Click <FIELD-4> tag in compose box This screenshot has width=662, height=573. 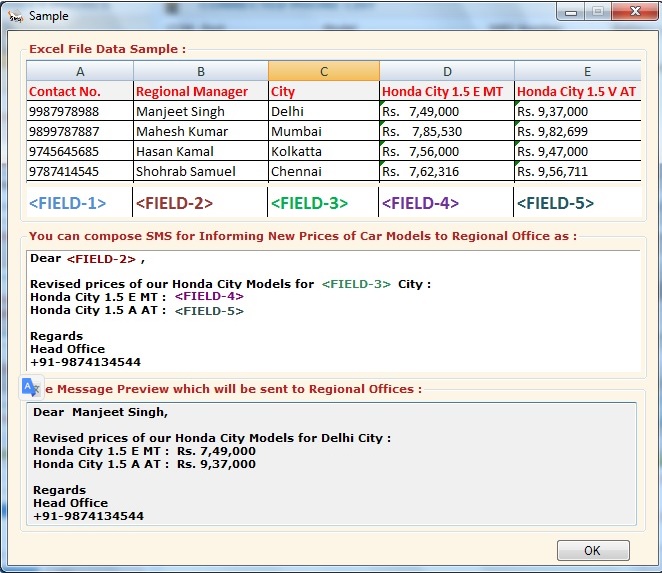point(209,296)
